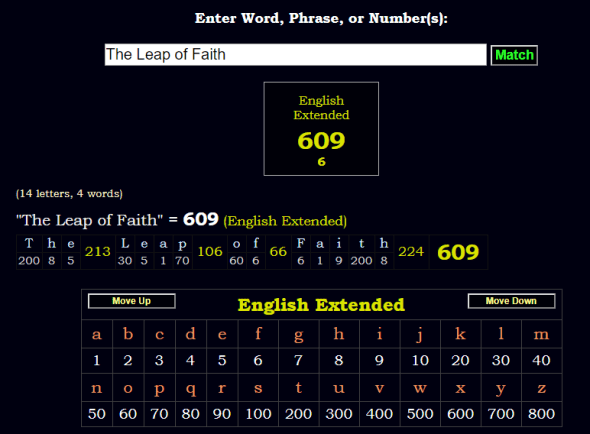Click value 600 in cipher table
This screenshot has height=434, width=590.
(460, 414)
